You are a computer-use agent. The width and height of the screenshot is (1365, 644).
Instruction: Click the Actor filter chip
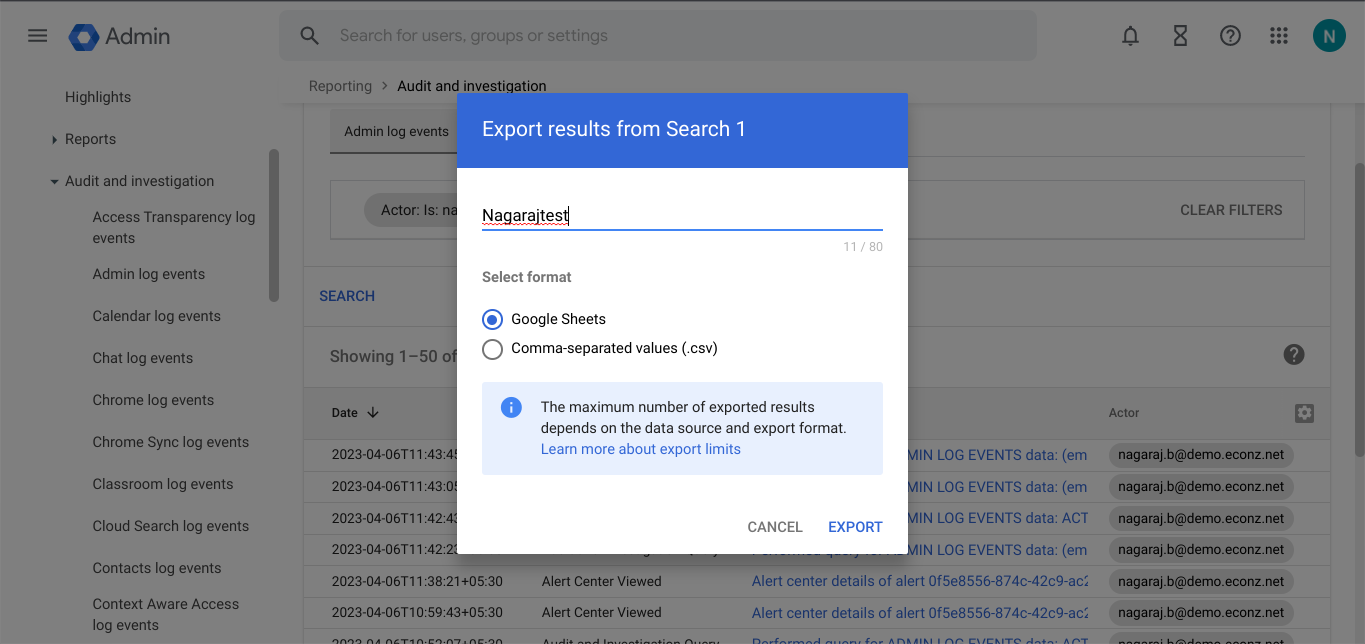[411, 211]
